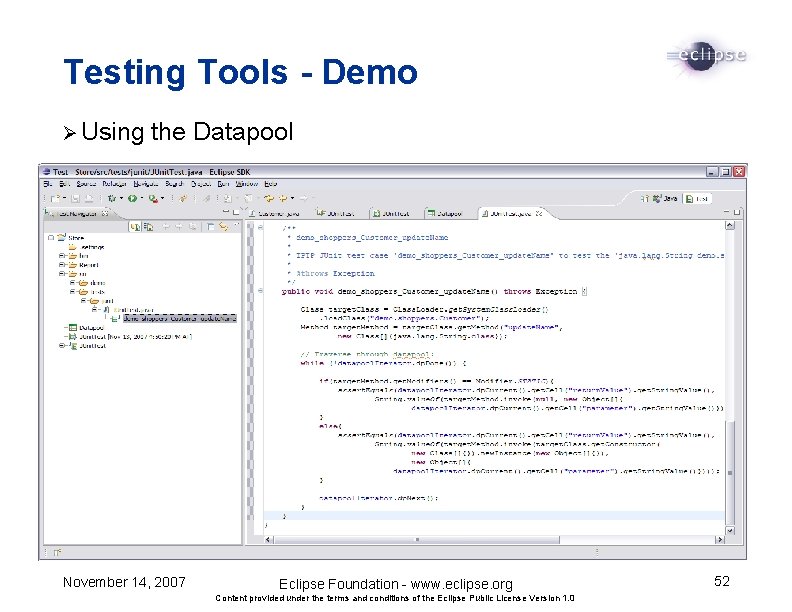792x612 pixels.
Task: Select demo_shoppers_Customer_updateName tree item
Action: [180, 319]
